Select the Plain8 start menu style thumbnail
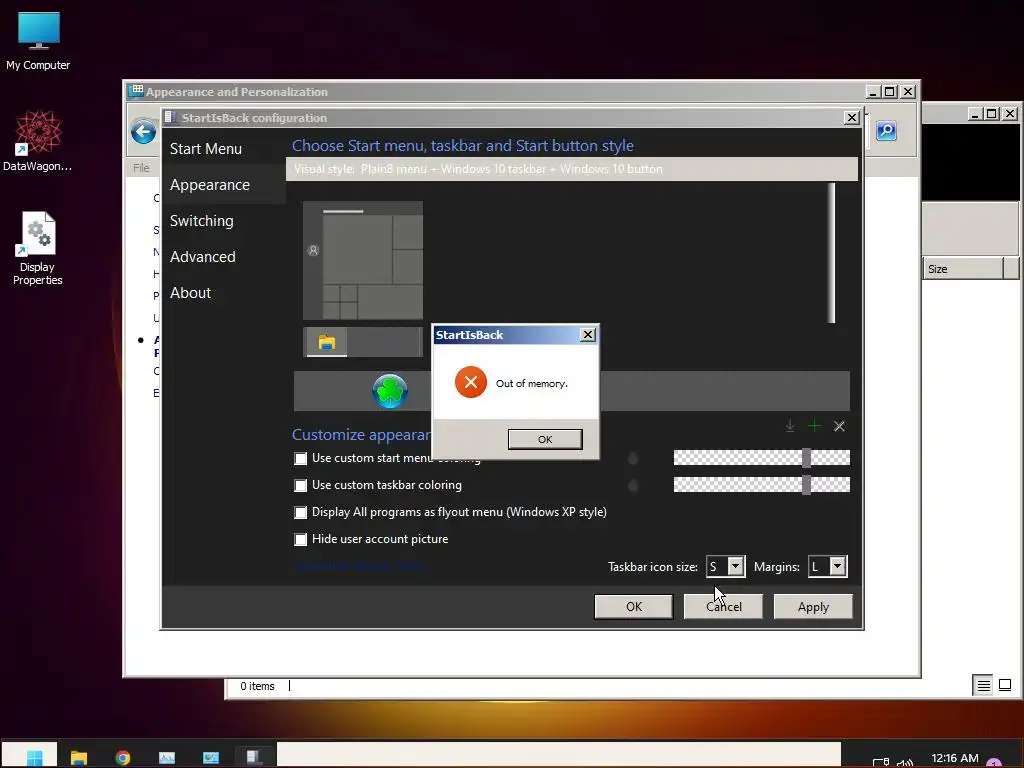This screenshot has width=1024, height=768. coord(363,261)
